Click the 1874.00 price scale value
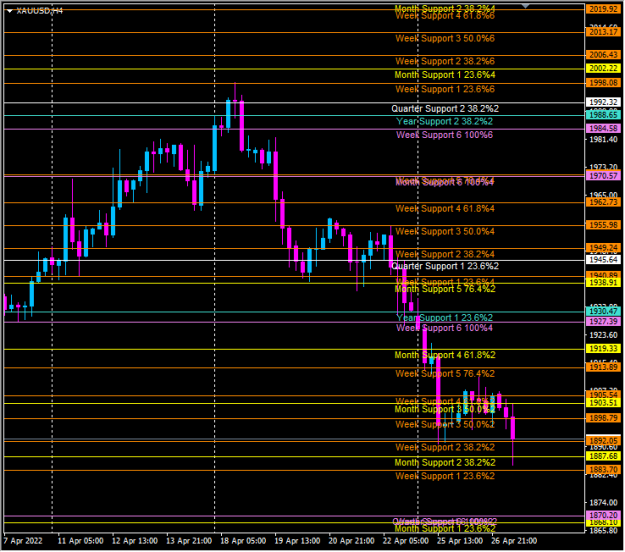Image resolution: width=625 pixels, height=552 pixels. coord(603,503)
